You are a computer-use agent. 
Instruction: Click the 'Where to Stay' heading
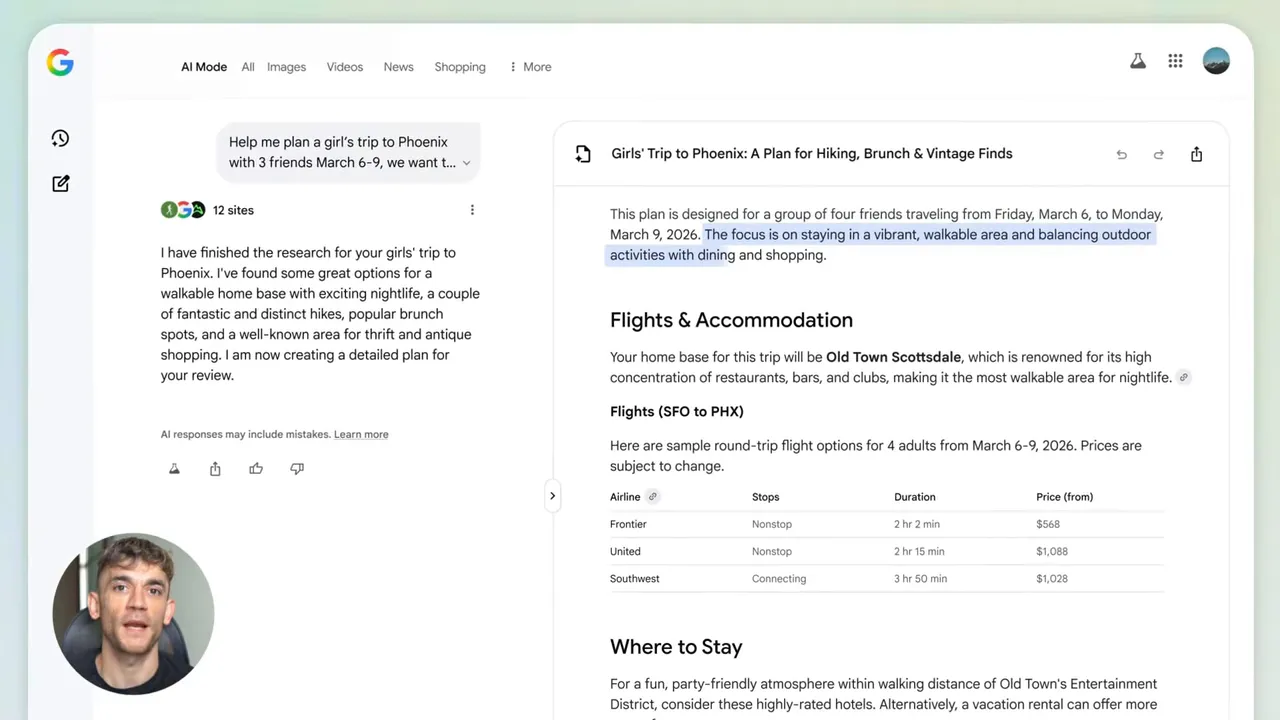point(676,647)
